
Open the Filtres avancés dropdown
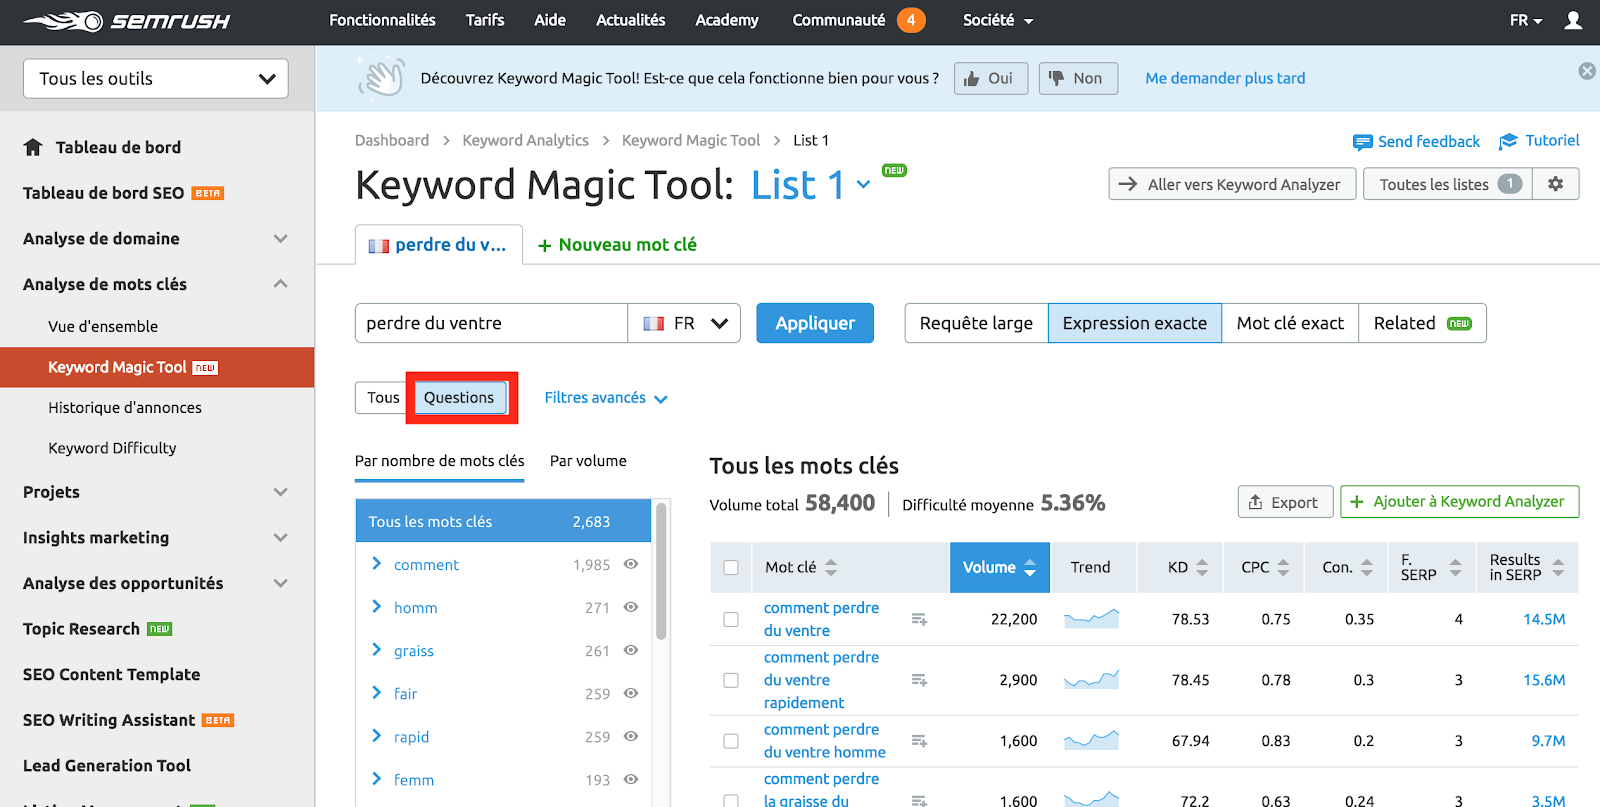(x=606, y=398)
